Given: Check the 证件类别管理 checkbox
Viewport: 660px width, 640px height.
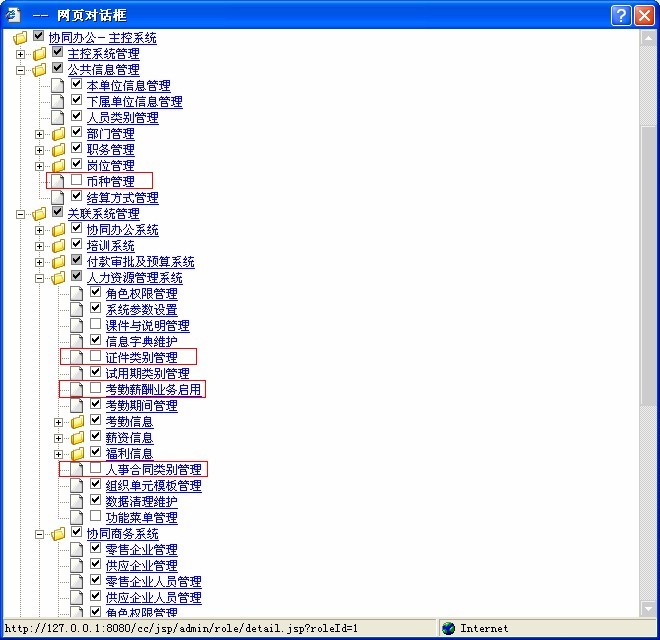Looking at the screenshot, I should click(96, 356).
